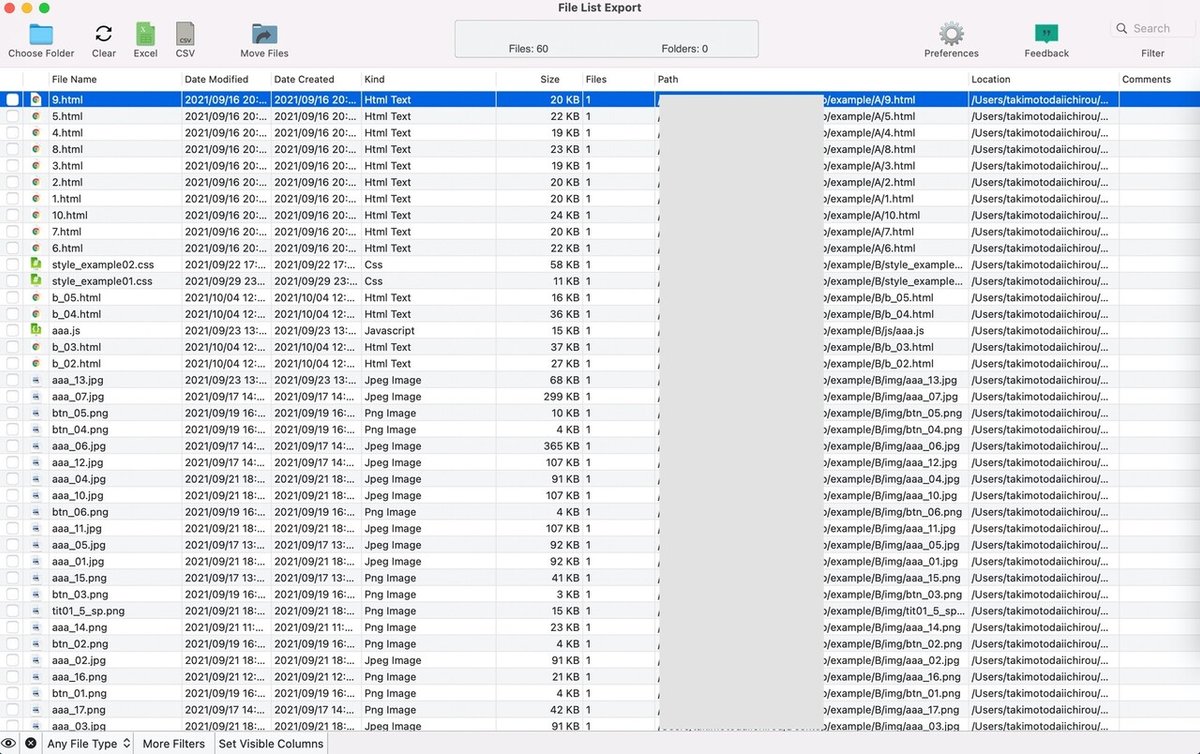Viewport: 1200px width, 754px height.
Task: Open the Choose Folder toolbar icon
Action: (41, 34)
